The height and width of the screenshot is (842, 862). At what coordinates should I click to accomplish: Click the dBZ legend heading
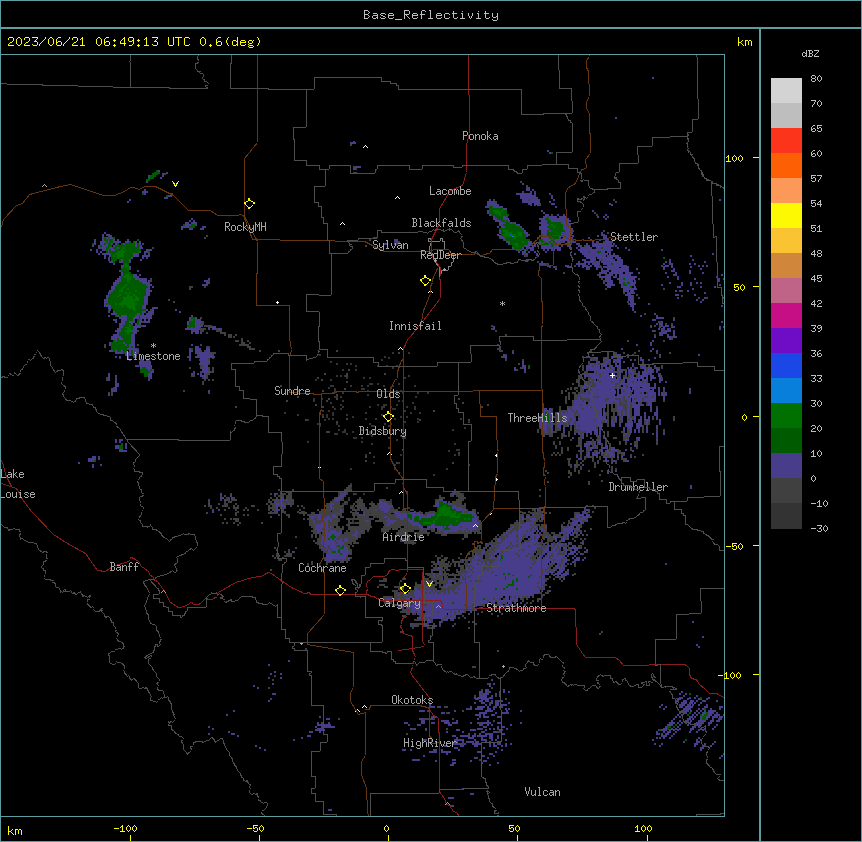[810, 54]
